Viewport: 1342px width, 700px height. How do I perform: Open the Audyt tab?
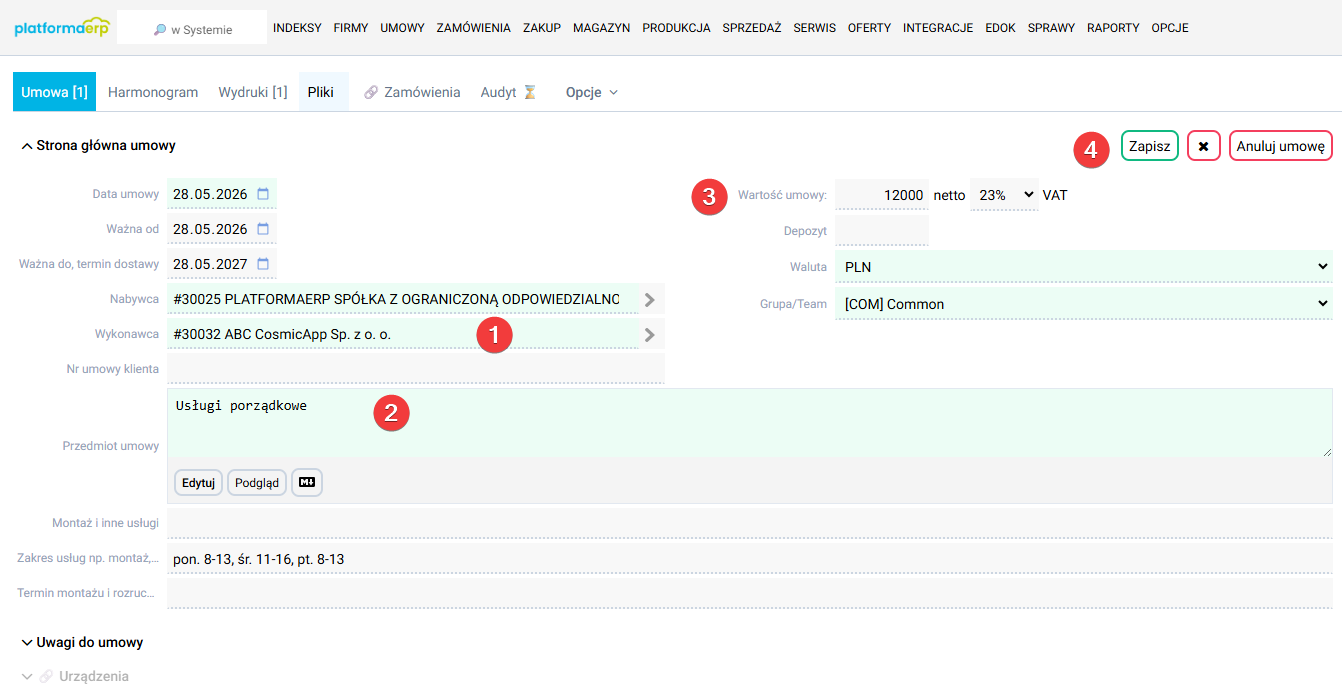point(509,92)
